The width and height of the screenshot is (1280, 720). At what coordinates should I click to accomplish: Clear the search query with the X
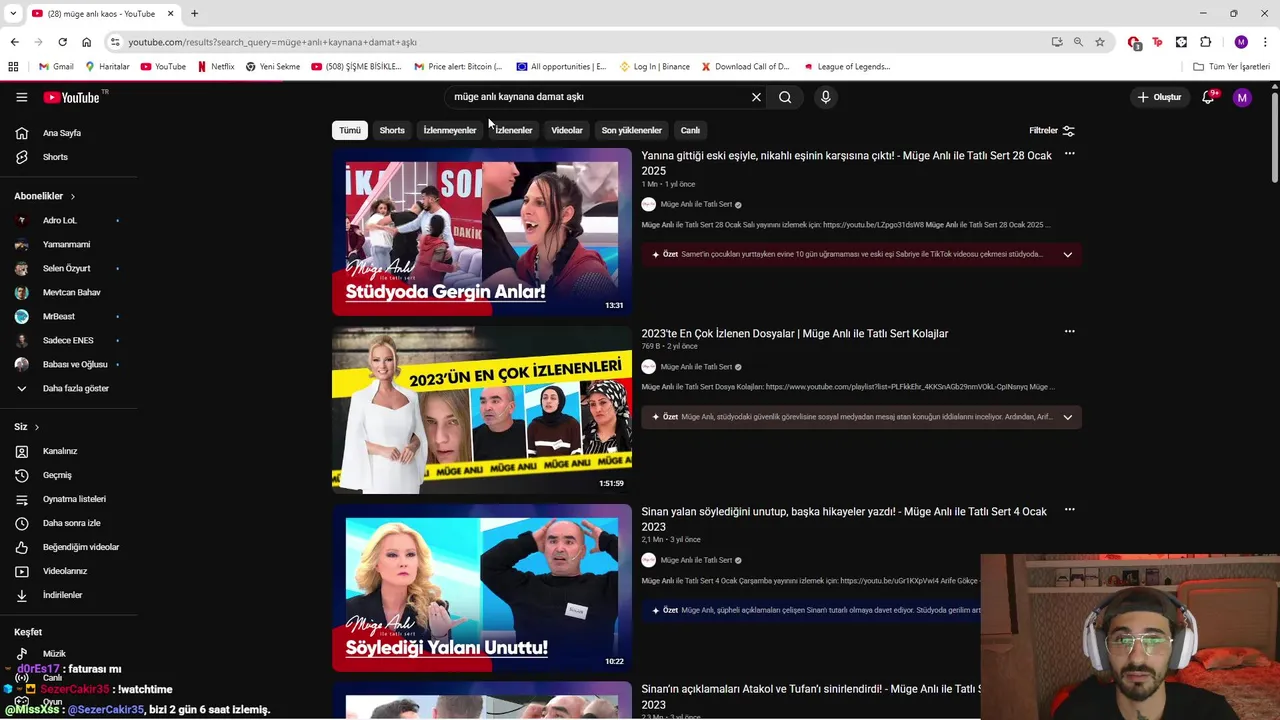click(x=756, y=97)
